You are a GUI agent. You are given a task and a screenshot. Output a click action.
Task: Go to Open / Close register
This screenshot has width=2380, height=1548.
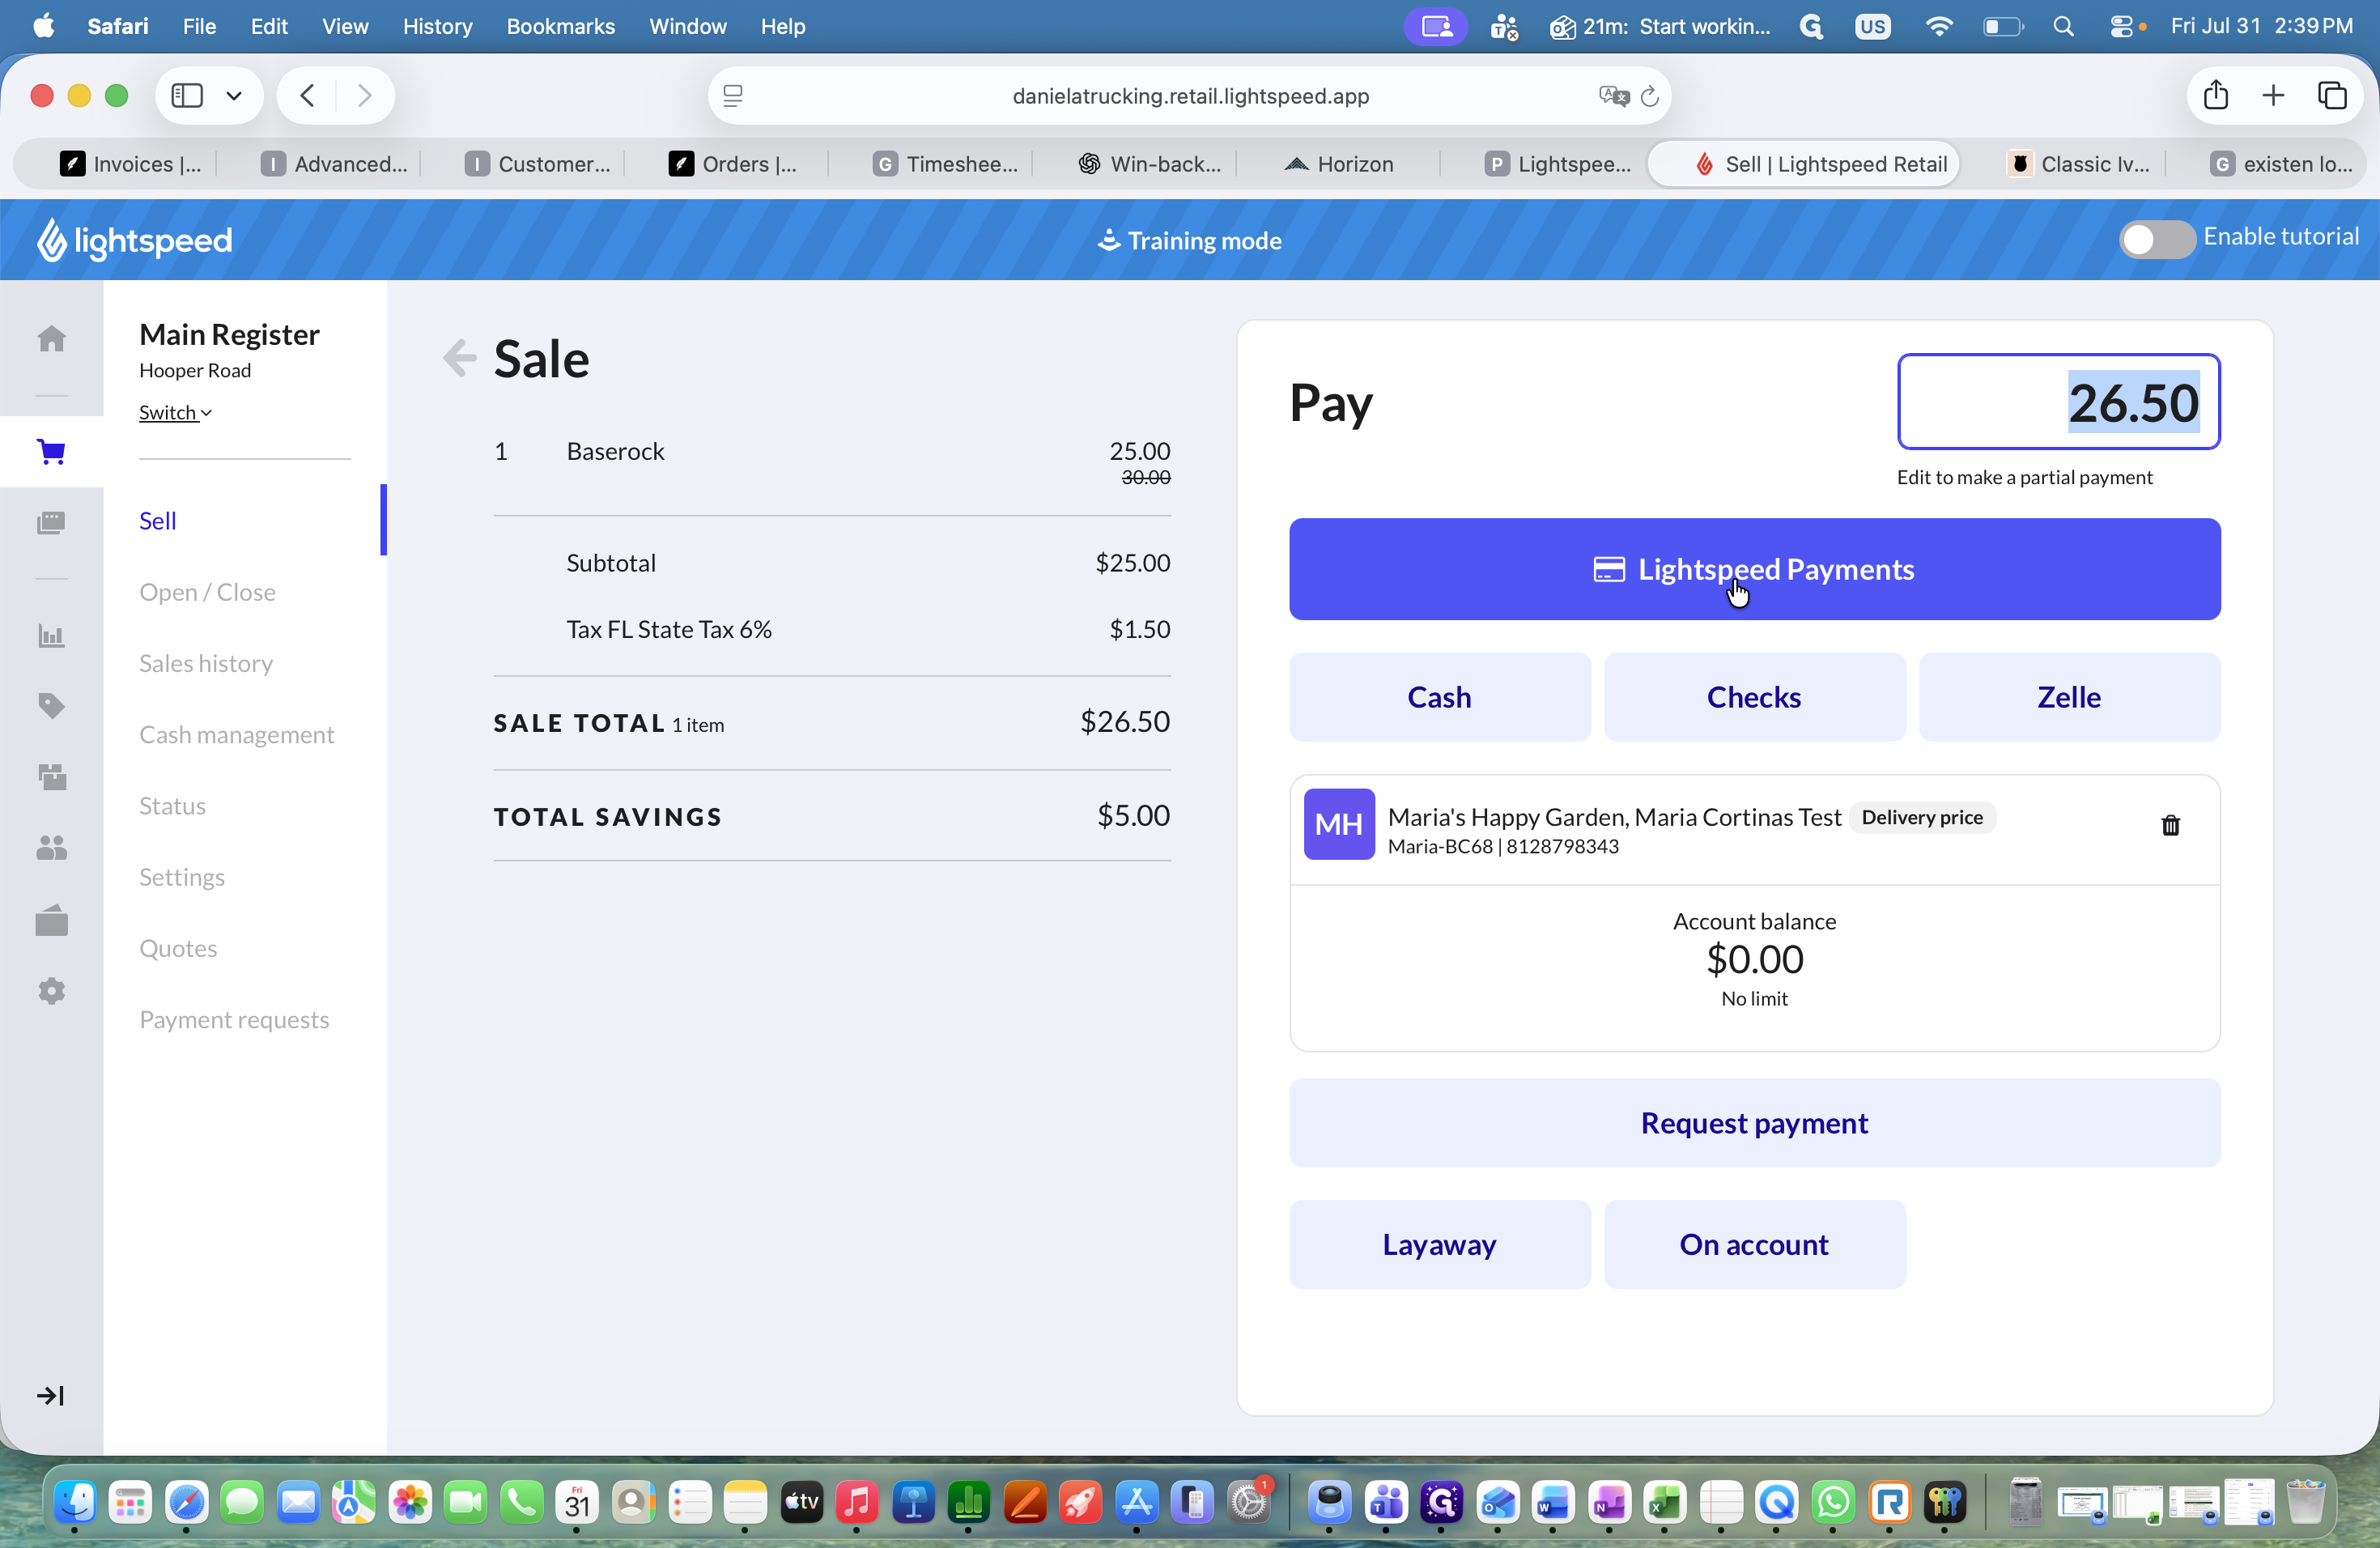coord(207,592)
